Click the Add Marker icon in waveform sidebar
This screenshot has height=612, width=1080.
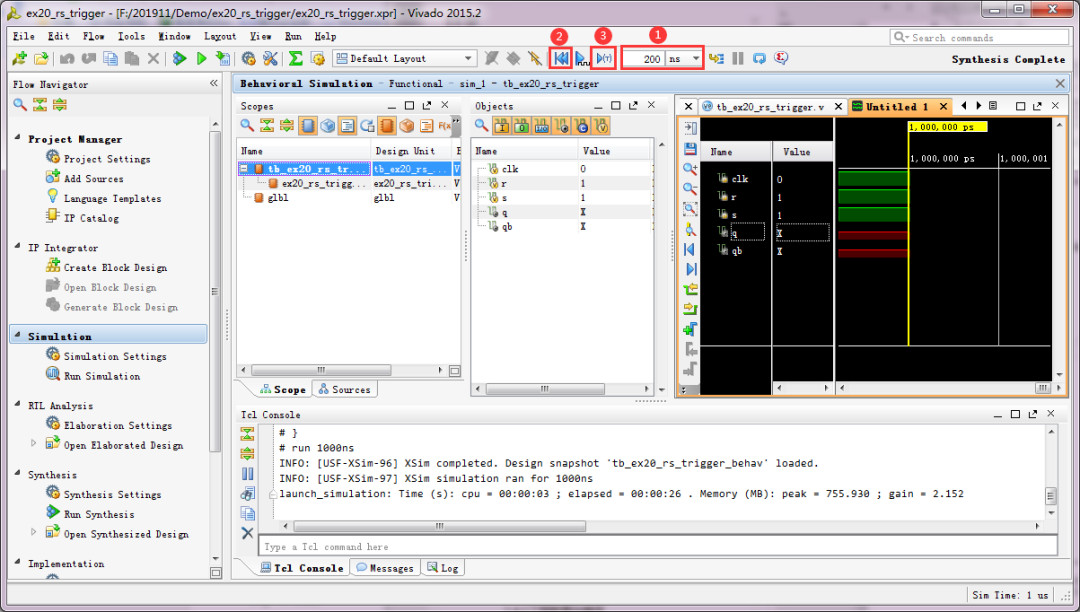tap(690, 328)
